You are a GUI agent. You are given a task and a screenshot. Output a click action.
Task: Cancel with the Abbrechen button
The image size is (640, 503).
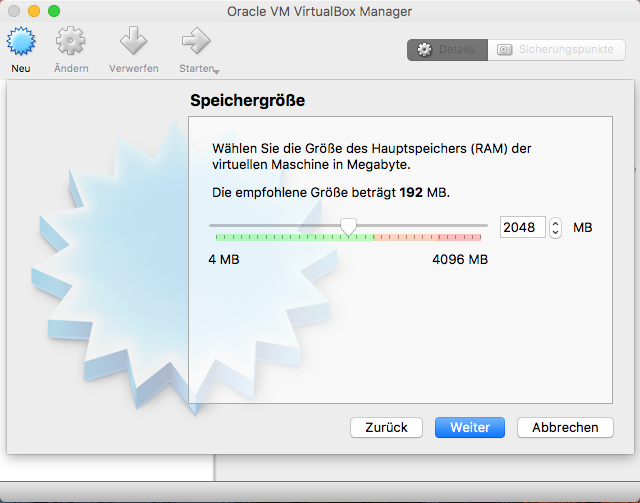click(x=565, y=427)
